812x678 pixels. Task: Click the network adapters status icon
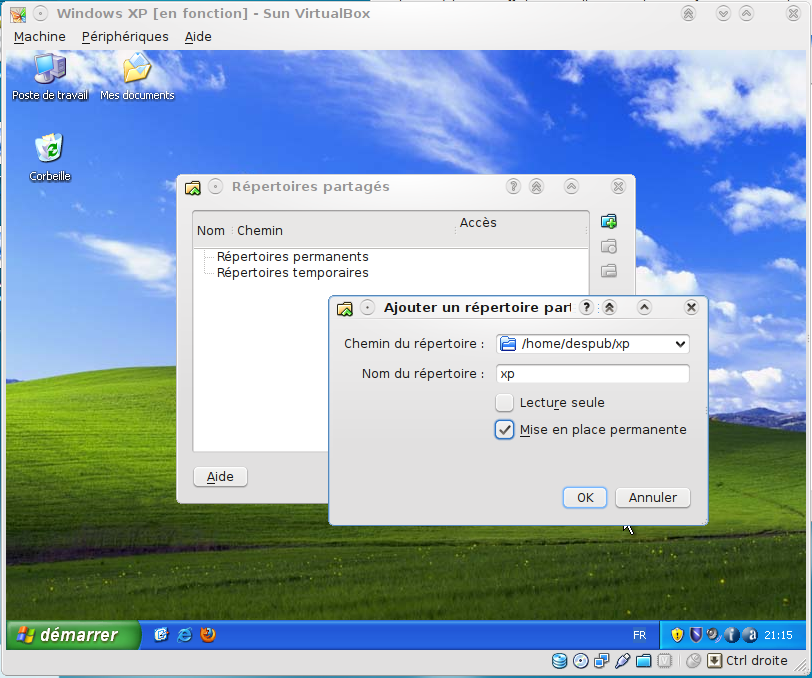click(x=602, y=661)
